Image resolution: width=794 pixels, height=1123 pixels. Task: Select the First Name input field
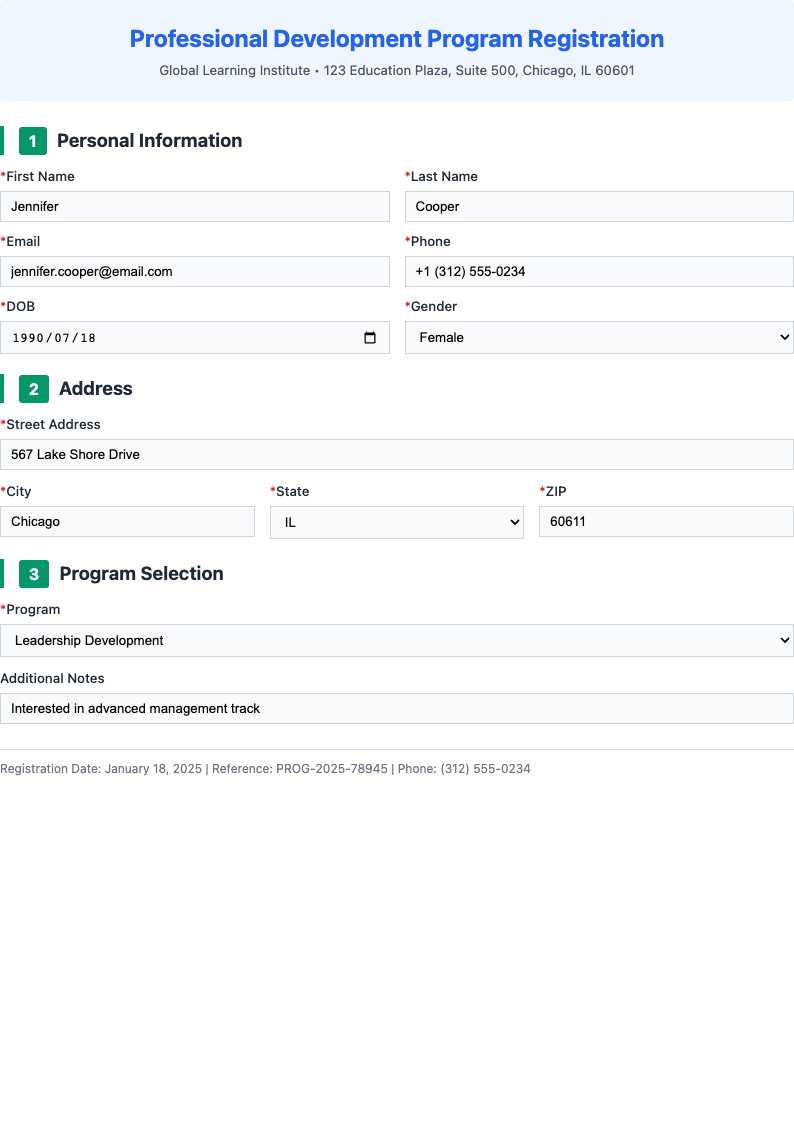(x=195, y=206)
